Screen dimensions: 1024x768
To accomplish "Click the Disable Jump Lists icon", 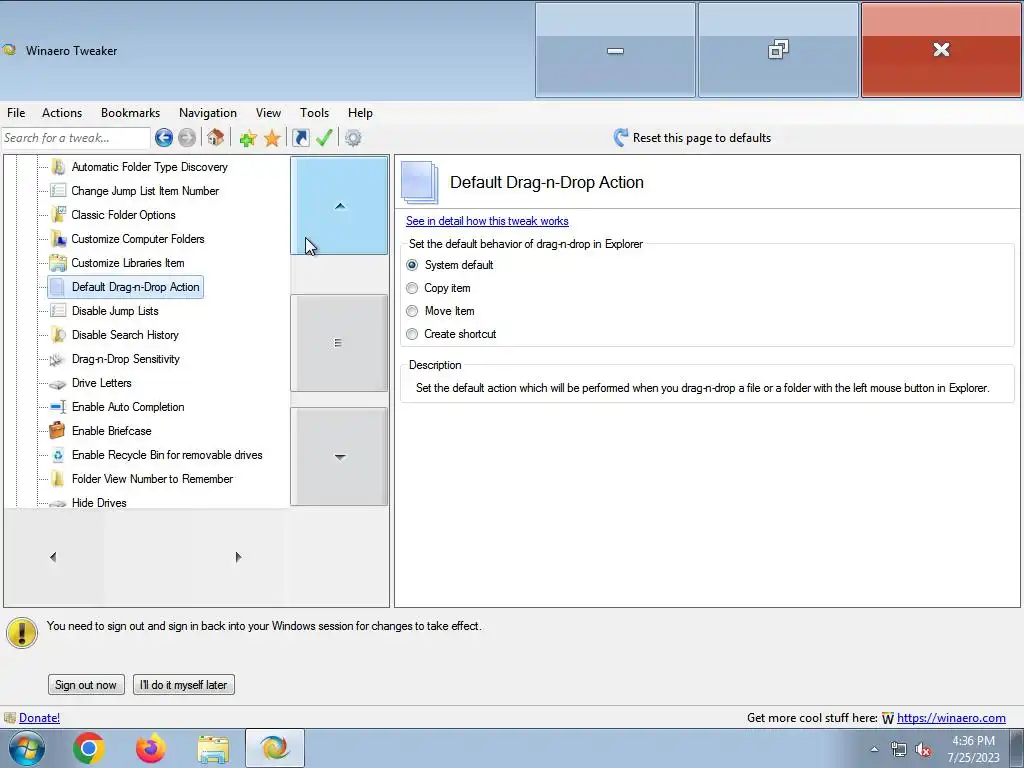I will click(58, 311).
